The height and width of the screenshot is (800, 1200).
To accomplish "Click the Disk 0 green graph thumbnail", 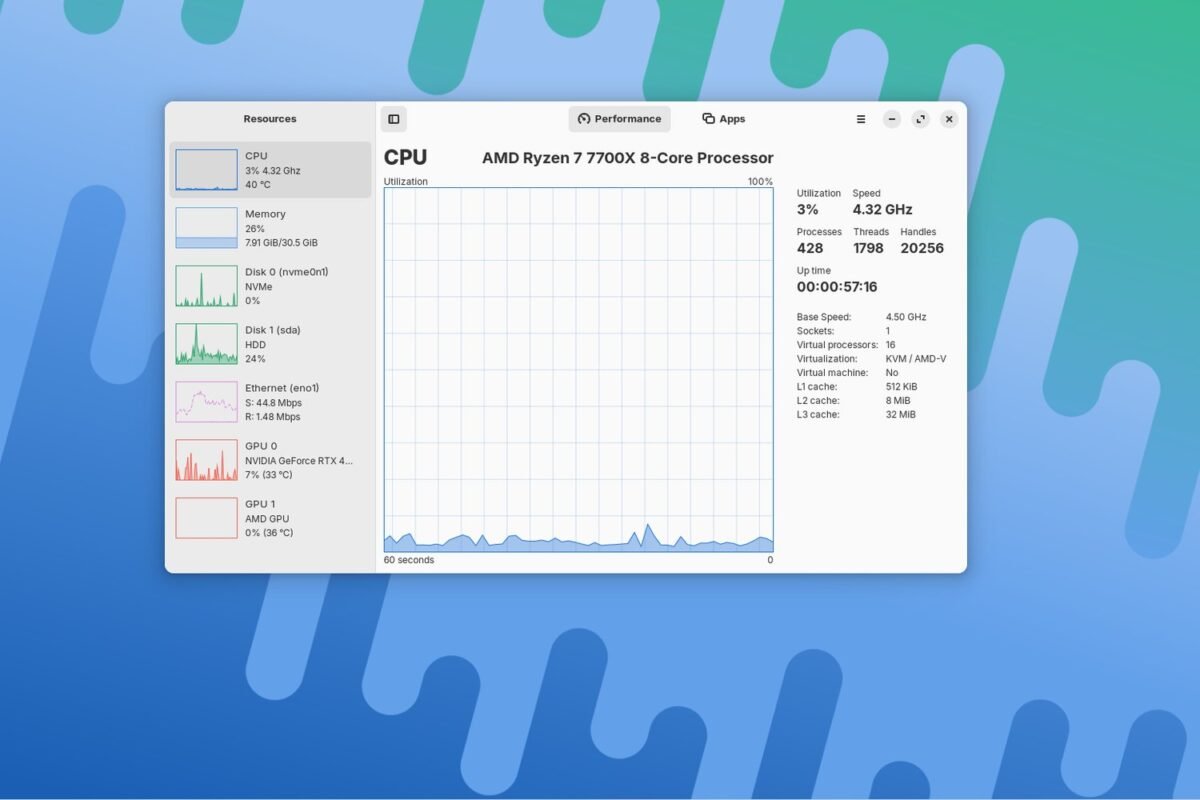I will pyautogui.click(x=207, y=286).
